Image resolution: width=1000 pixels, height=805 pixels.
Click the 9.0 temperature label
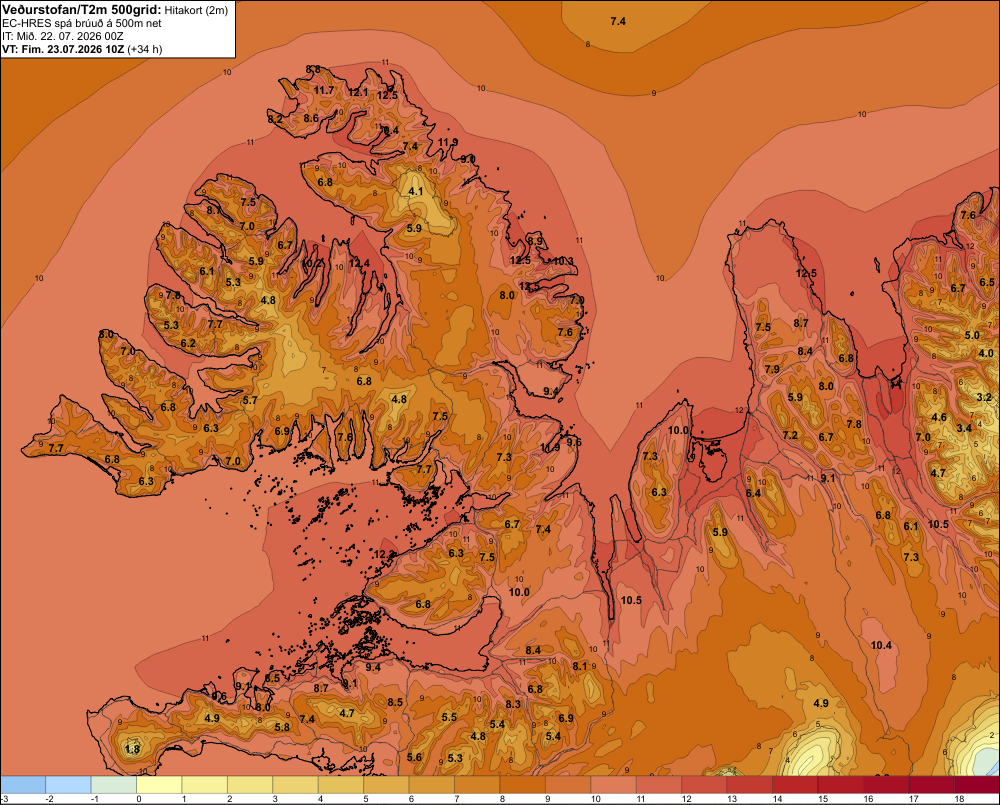[x=468, y=159]
